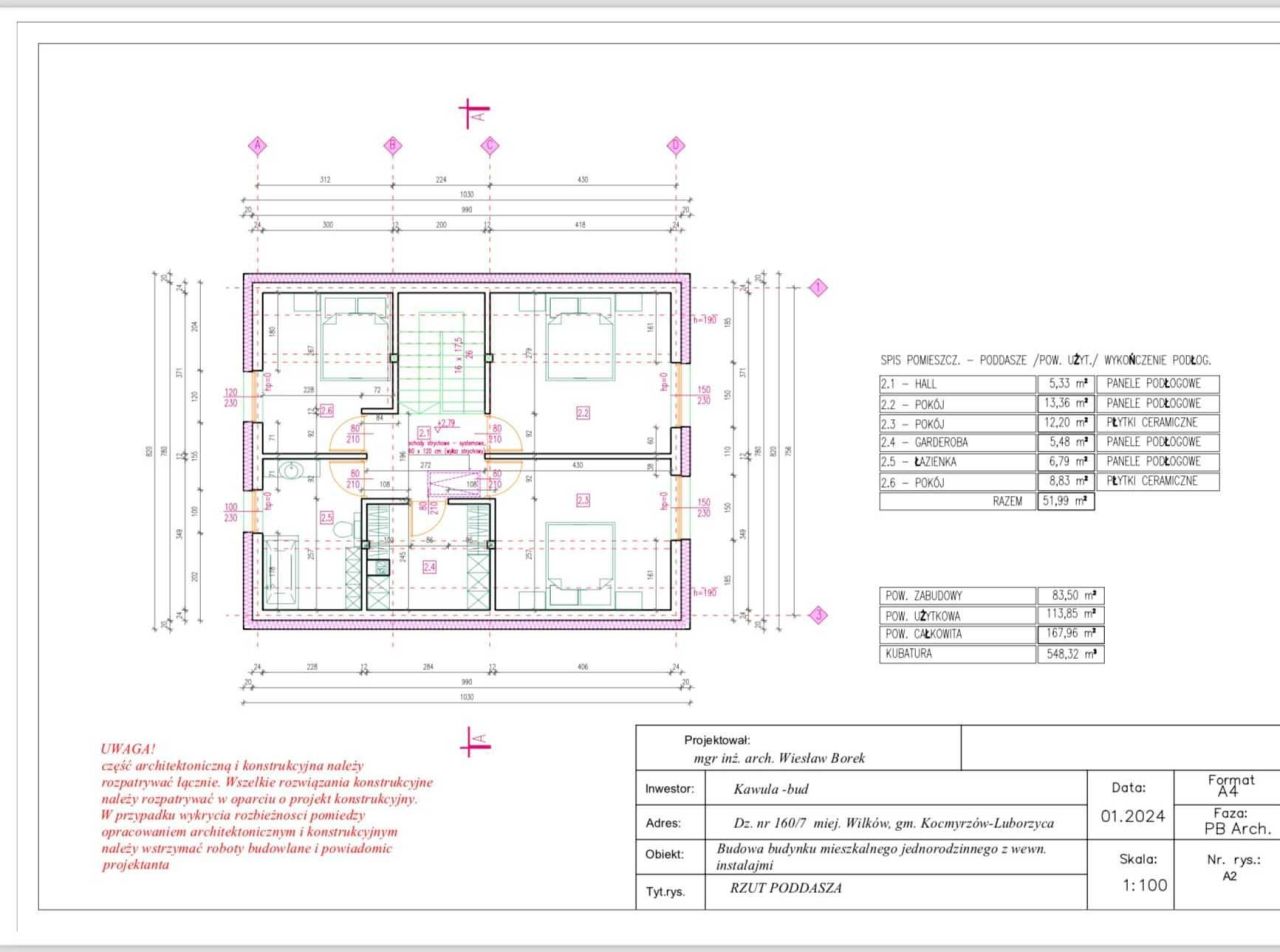Click the area value '6,79 m²'
The width and height of the screenshot is (1280, 952).
[1066, 462]
